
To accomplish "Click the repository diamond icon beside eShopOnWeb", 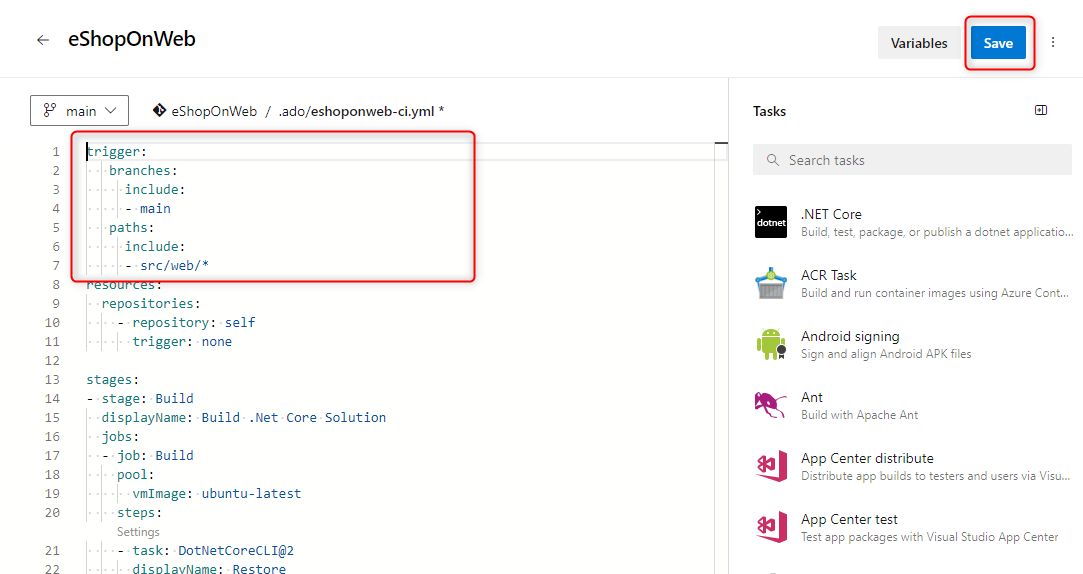I will click(159, 111).
